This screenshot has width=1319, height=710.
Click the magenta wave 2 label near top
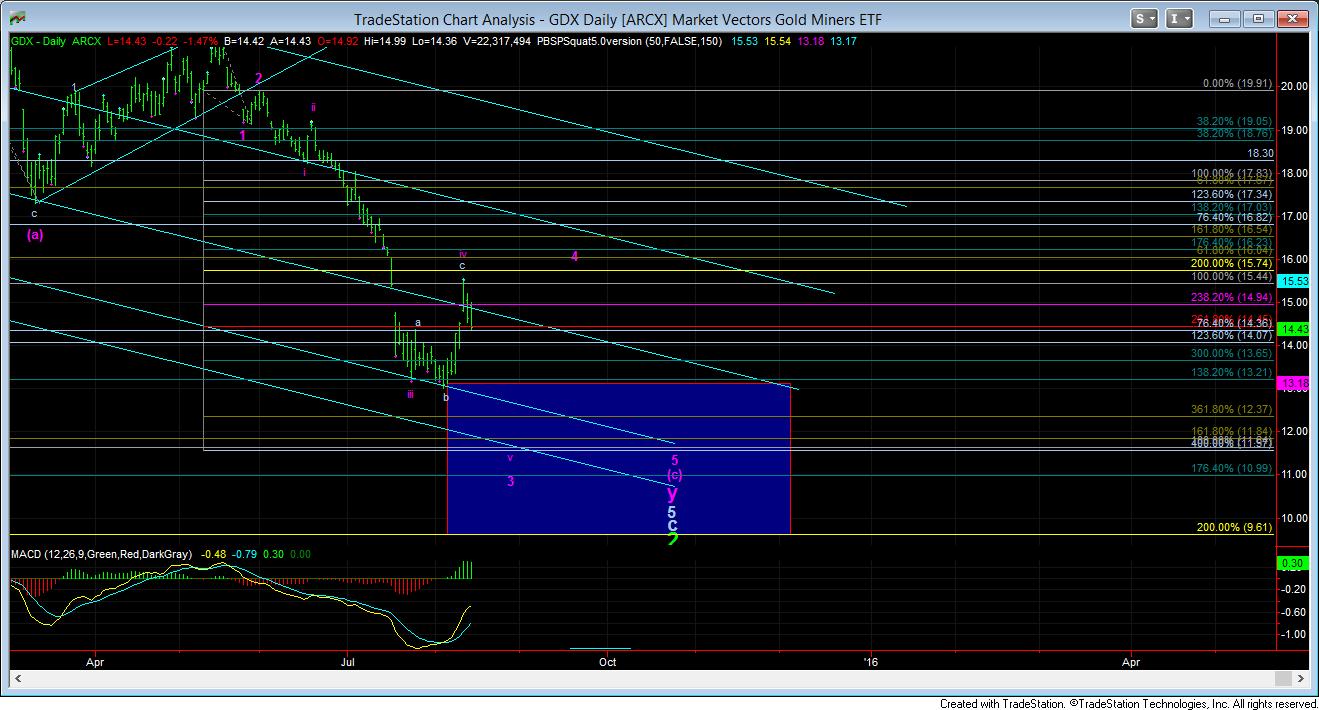coord(258,78)
